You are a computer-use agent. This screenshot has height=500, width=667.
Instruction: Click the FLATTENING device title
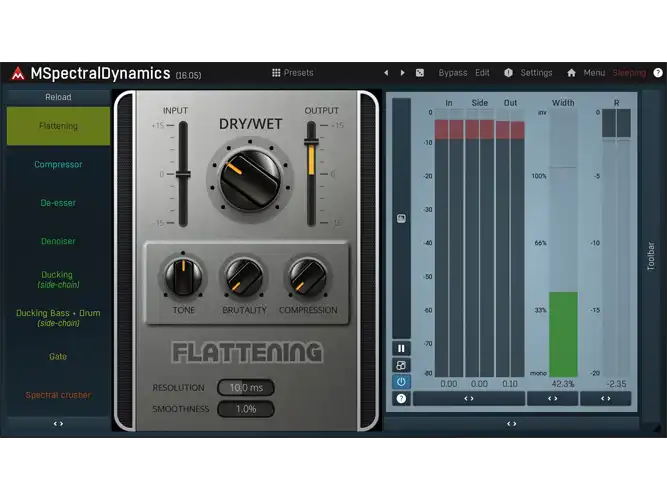(247, 352)
